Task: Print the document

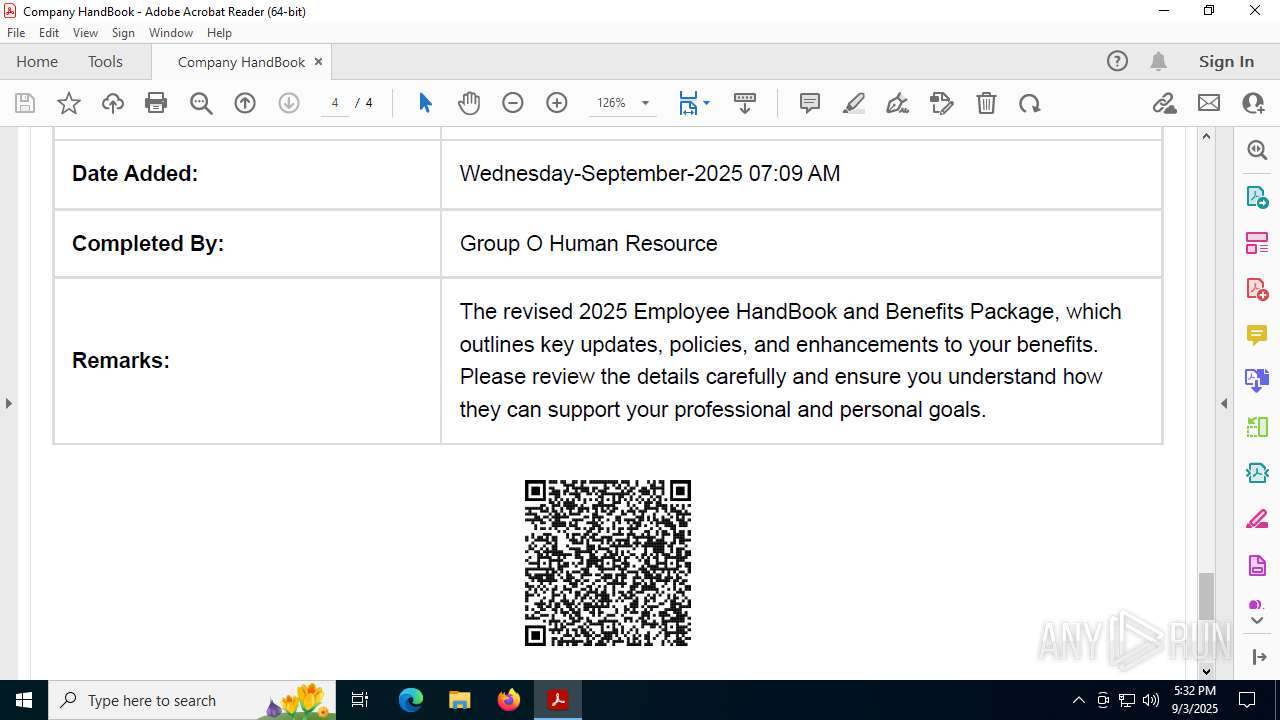Action: click(x=156, y=103)
